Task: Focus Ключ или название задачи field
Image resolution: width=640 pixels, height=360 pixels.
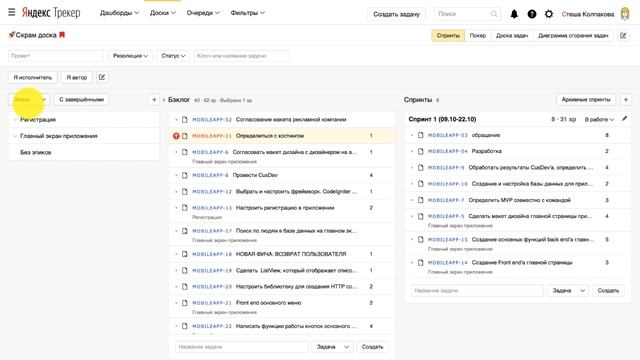Action: [x=242, y=56]
